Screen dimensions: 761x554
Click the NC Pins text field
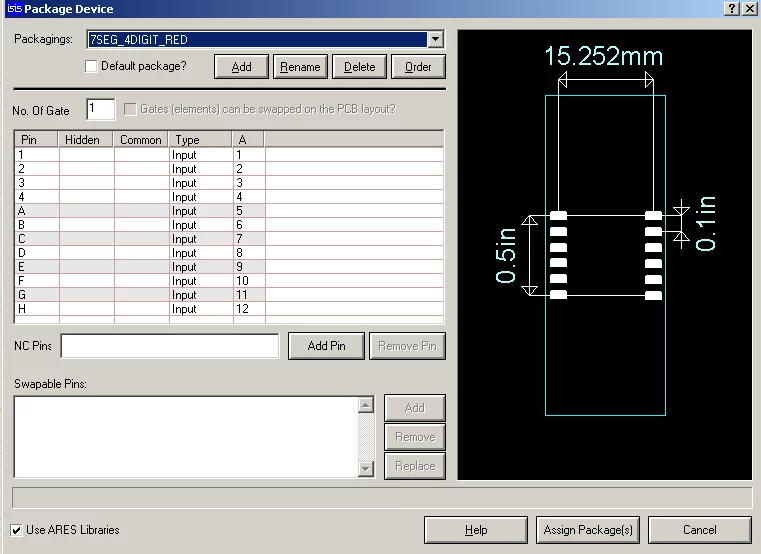(170, 346)
